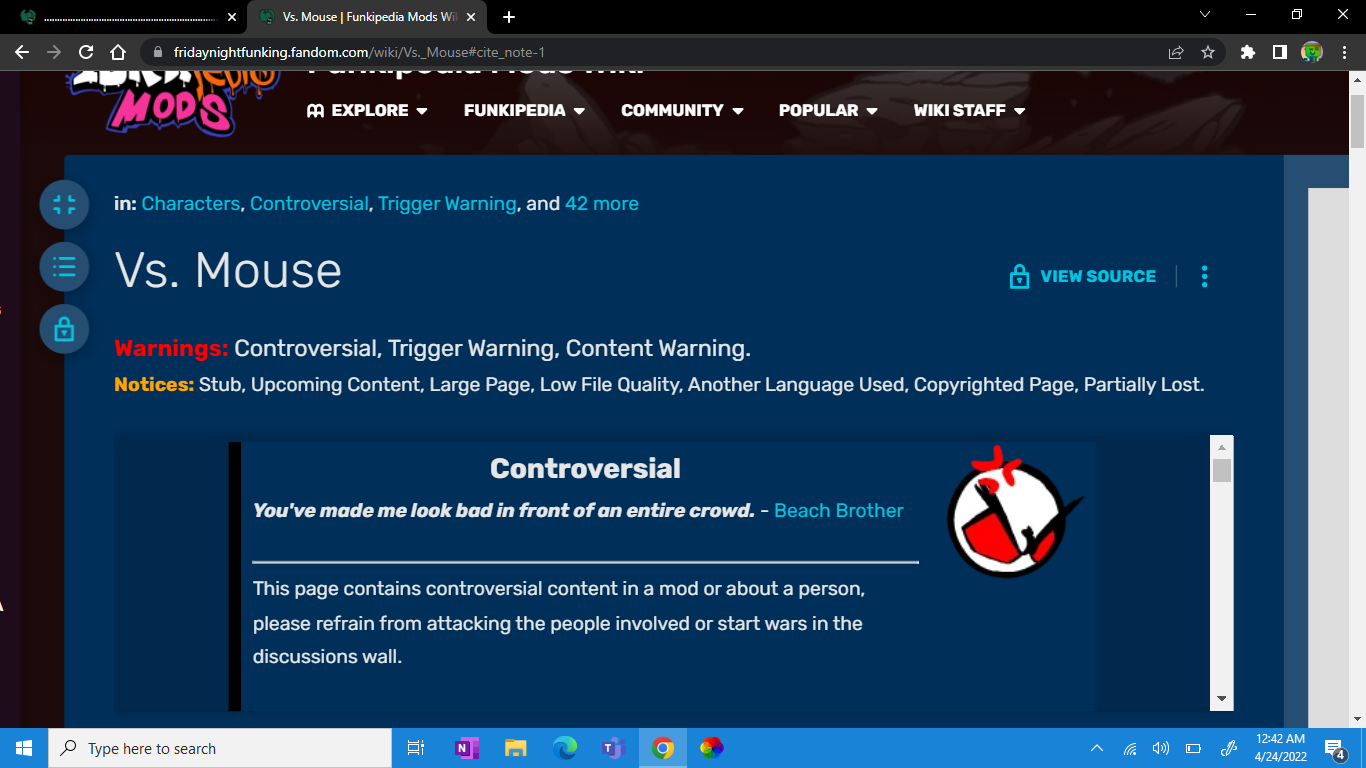Screen dimensions: 1366x768
Task: Open network settings from the system tray
Action: (x=1130, y=748)
